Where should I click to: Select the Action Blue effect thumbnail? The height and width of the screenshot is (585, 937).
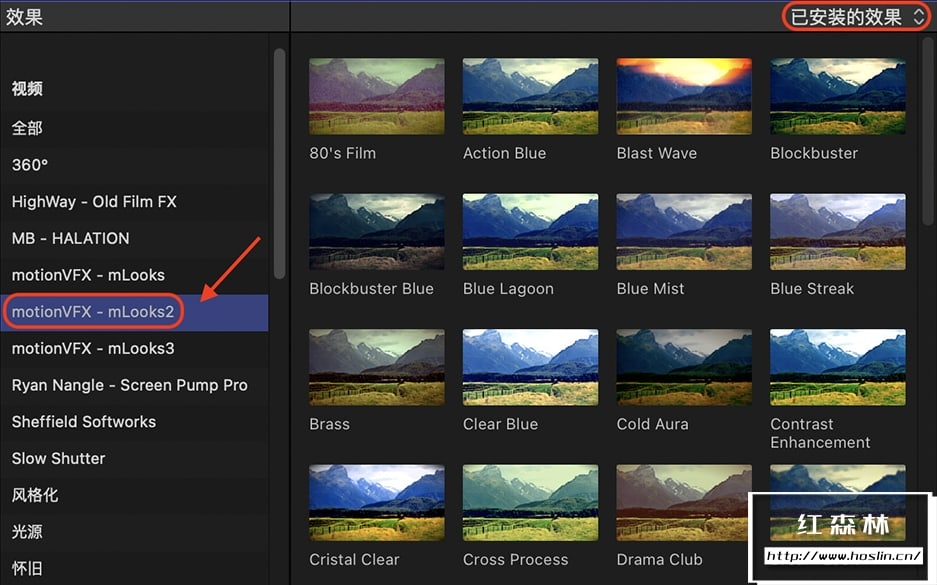530,96
